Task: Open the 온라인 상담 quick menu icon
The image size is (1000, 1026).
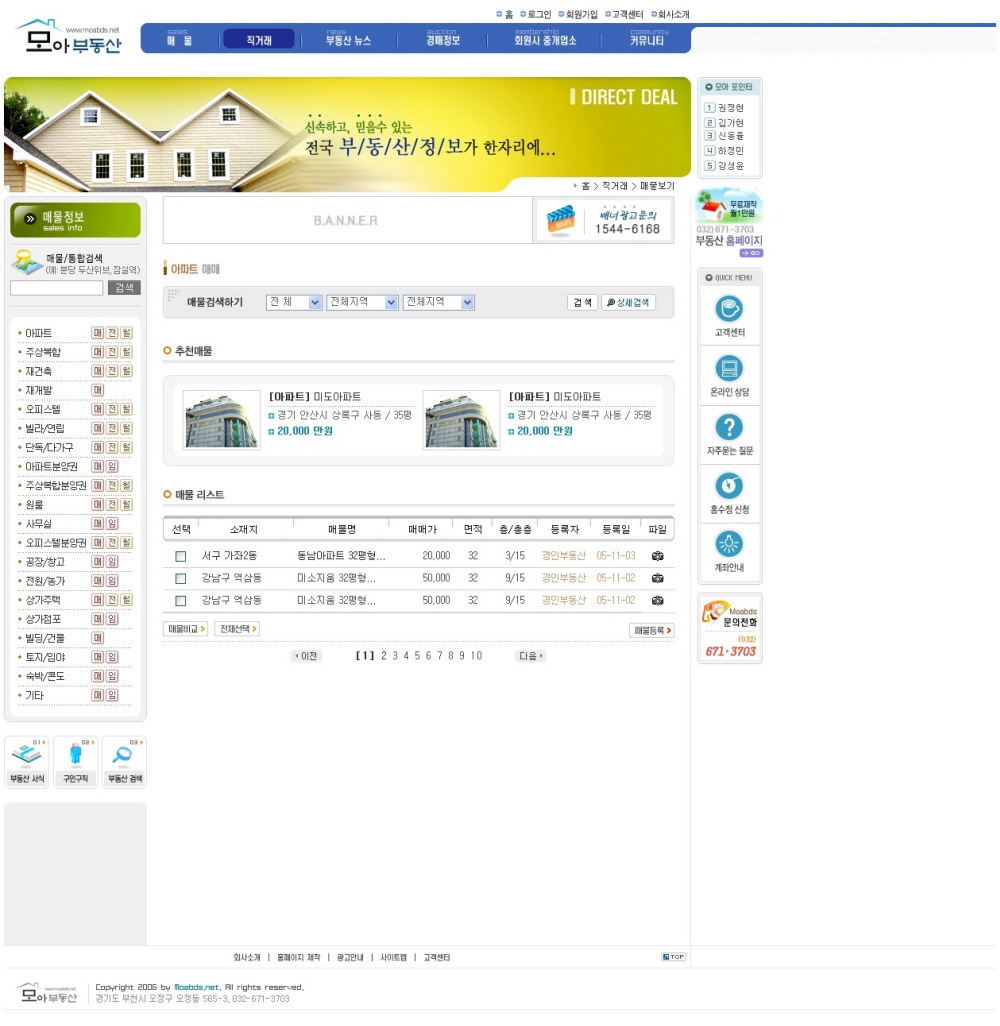Action: (x=729, y=367)
